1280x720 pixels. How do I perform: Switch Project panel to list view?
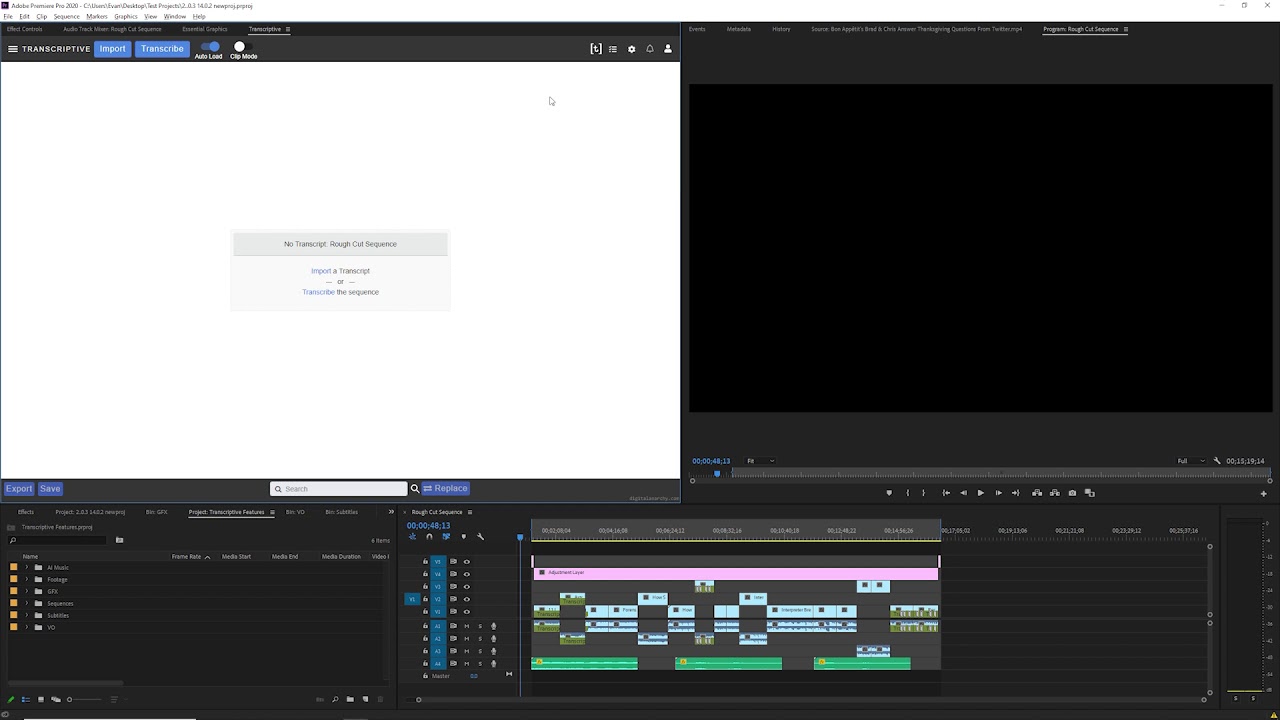25,699
